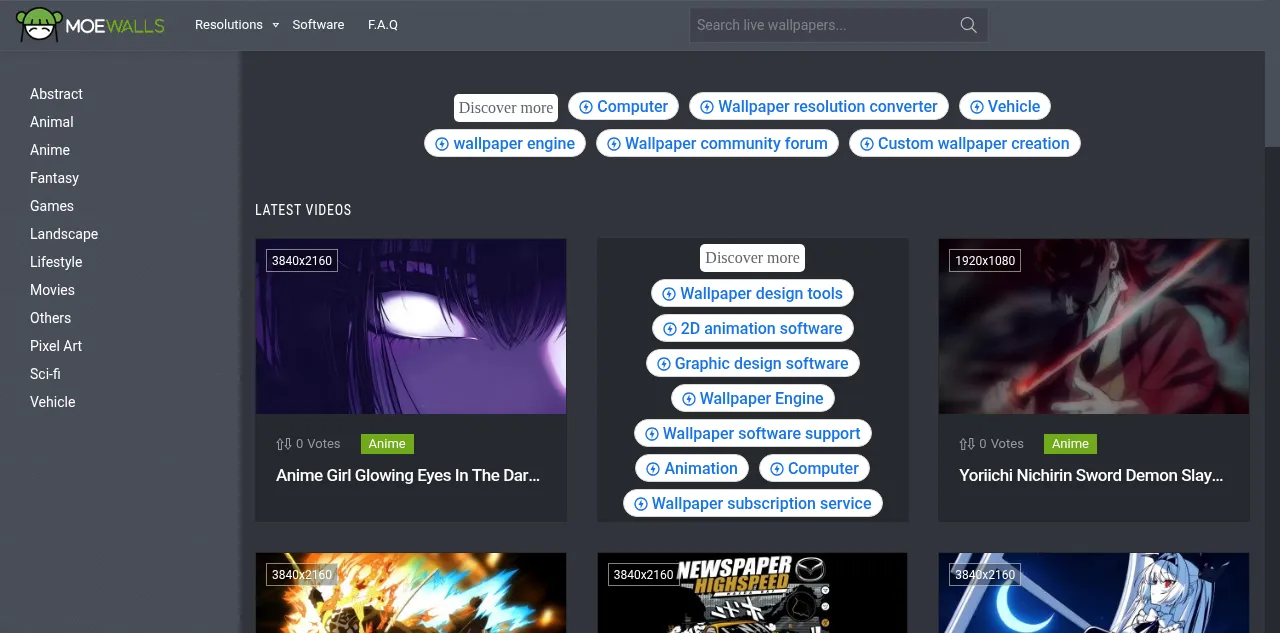Screen dimensions: 1280x633
Task: Click the Computer pill beside Animation
Action: [x=814, y=468]
